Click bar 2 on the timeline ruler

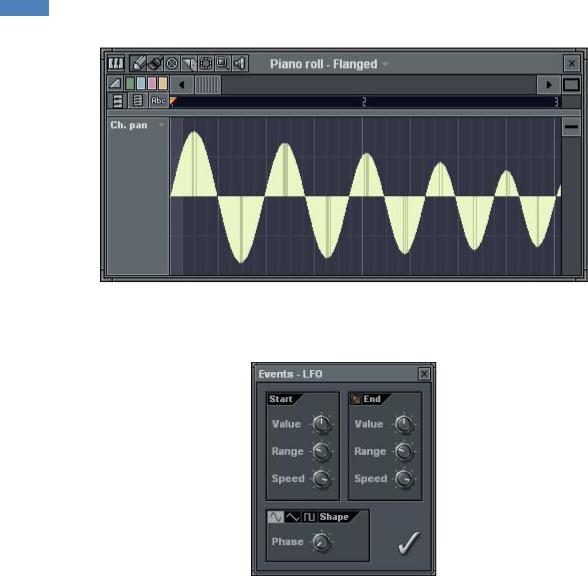click(364, 102)
